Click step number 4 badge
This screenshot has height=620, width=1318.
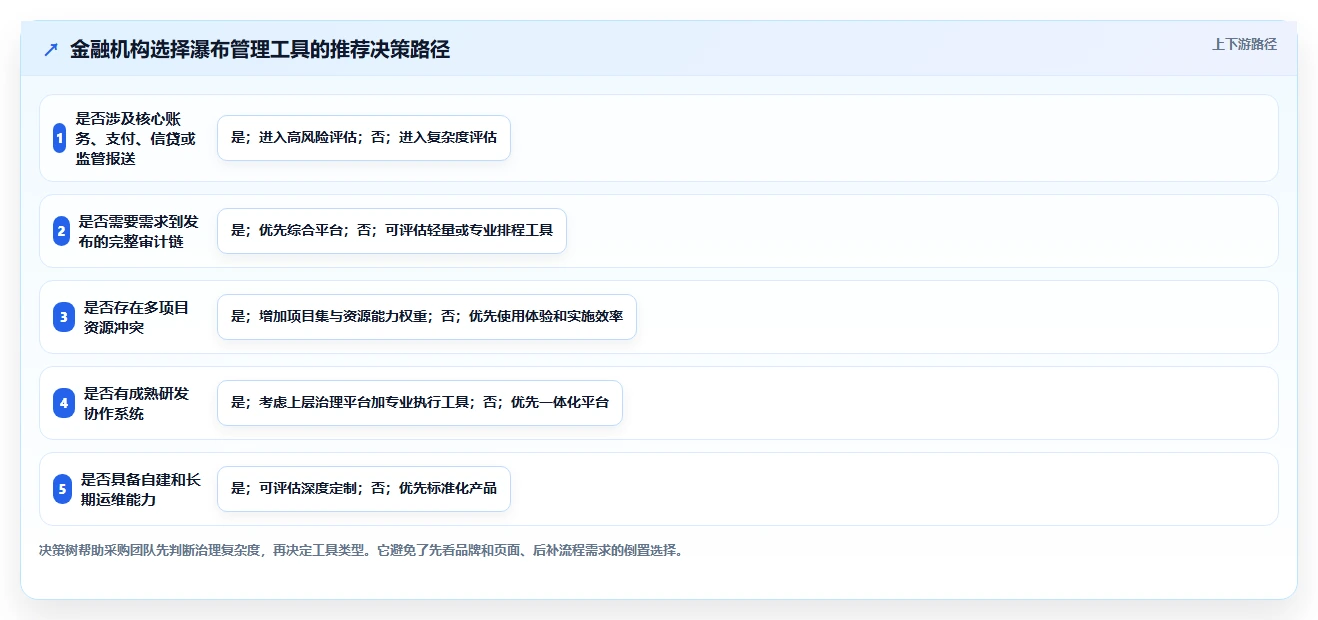(64, 403)
